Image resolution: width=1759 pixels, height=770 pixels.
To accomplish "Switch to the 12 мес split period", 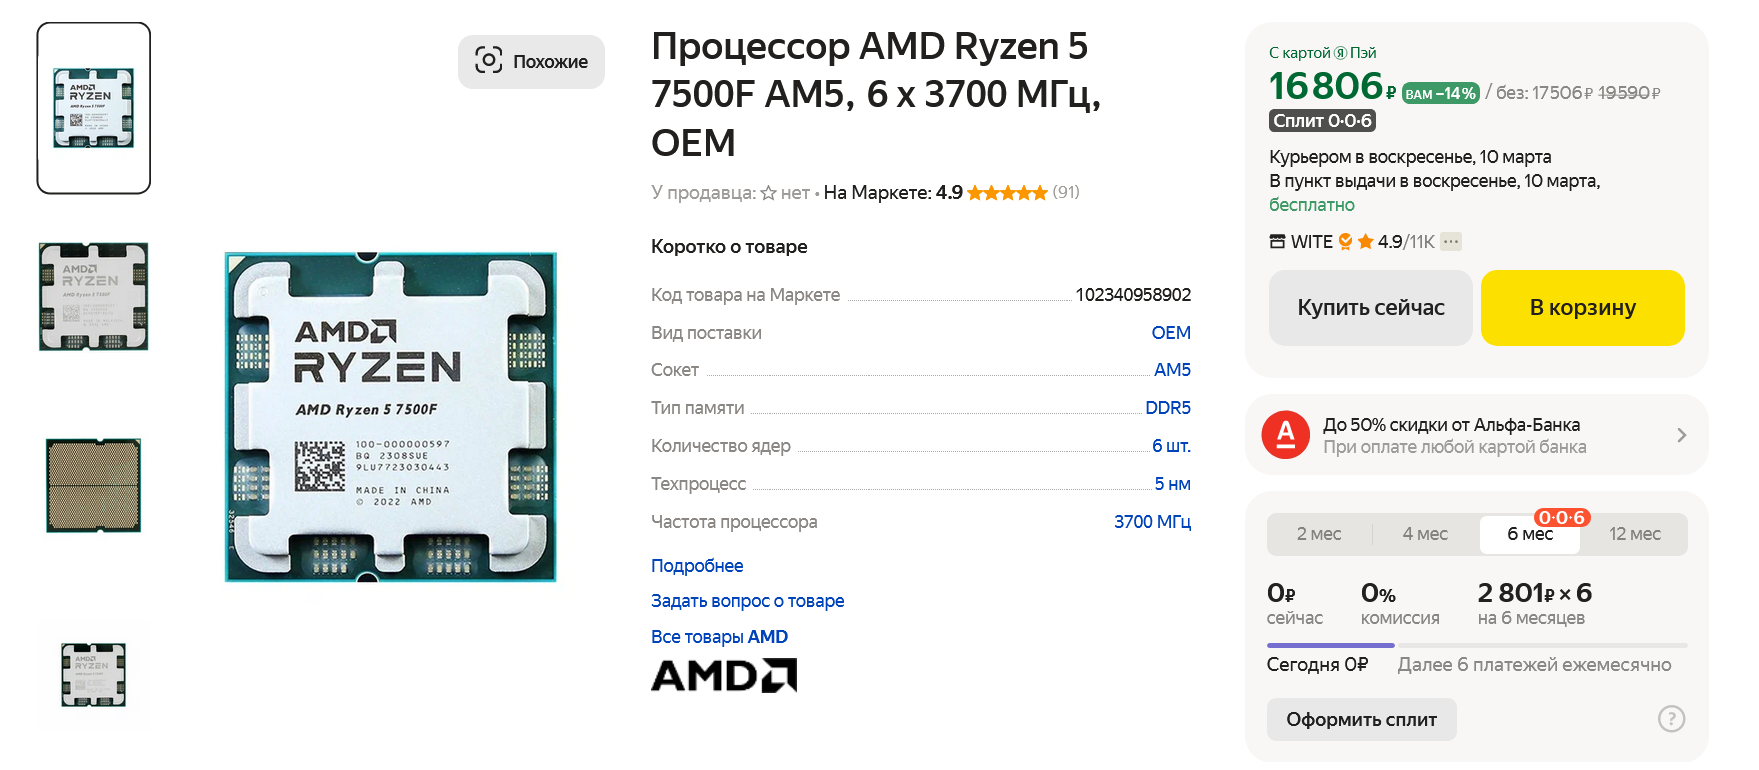I will [x=1634, y=534].
